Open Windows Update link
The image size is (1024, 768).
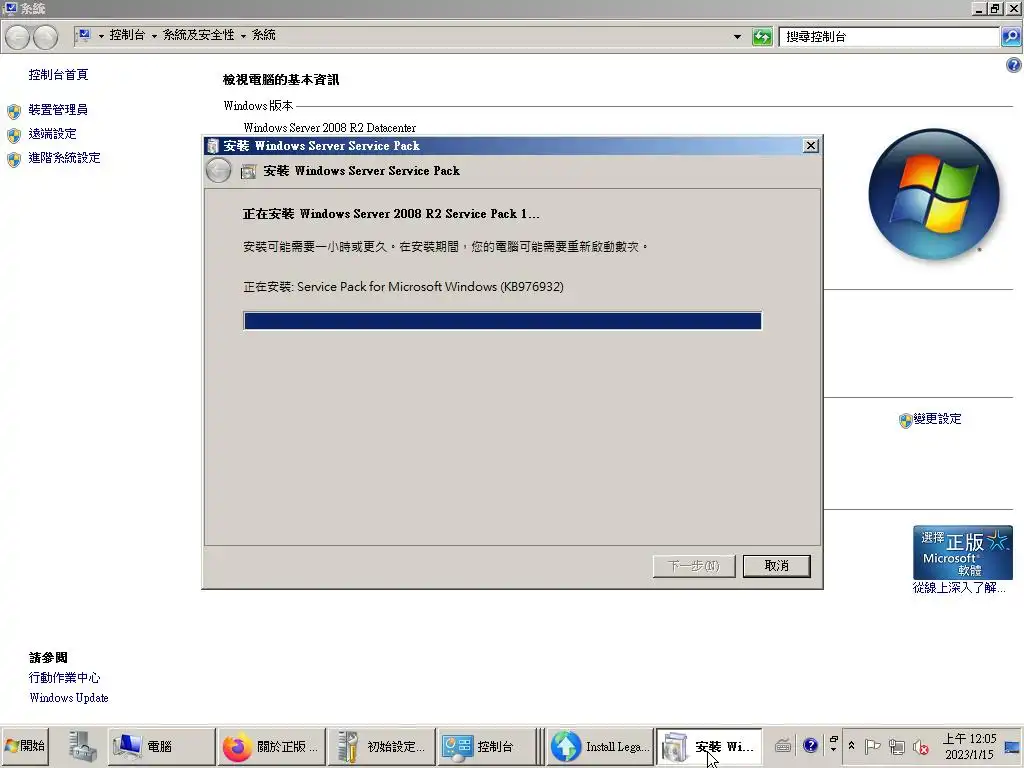coord(69,698)
